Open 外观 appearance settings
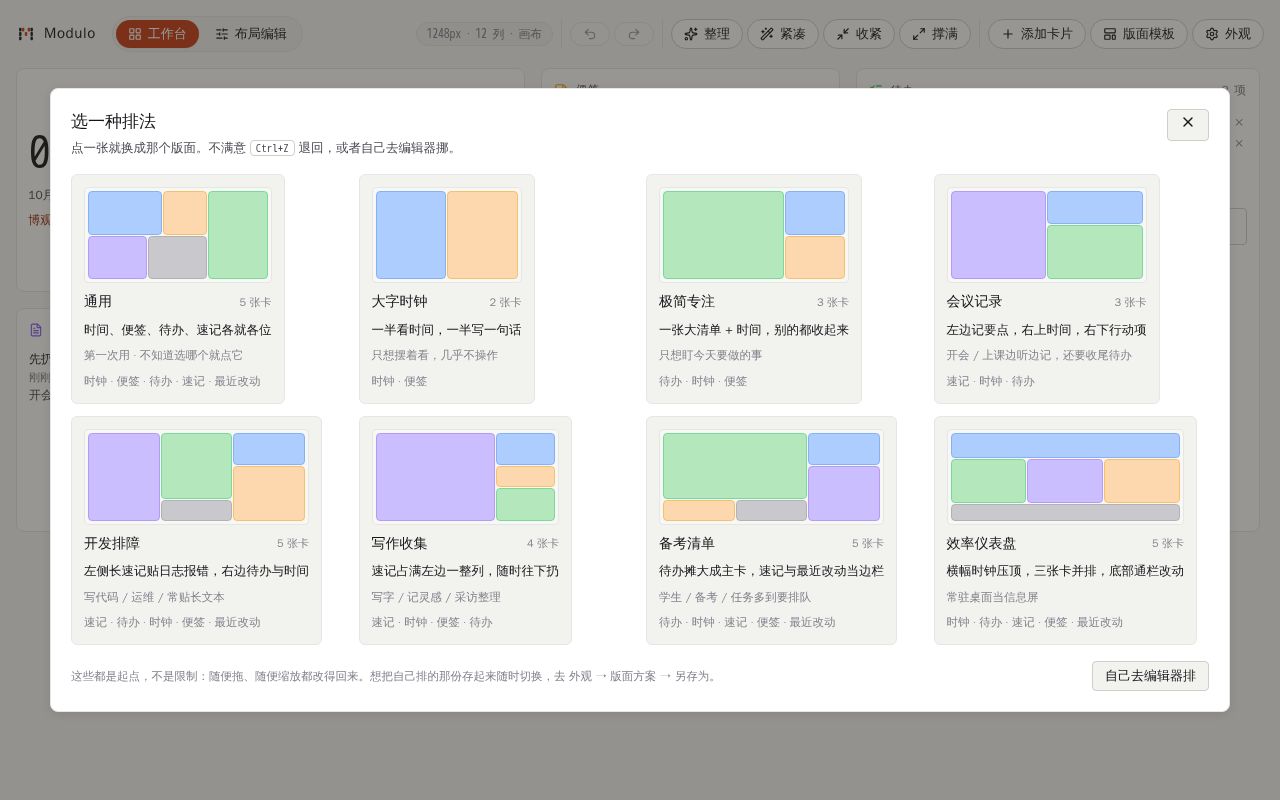The height and width of the screenshot is (800, 1280). (x=1228, y=34)
